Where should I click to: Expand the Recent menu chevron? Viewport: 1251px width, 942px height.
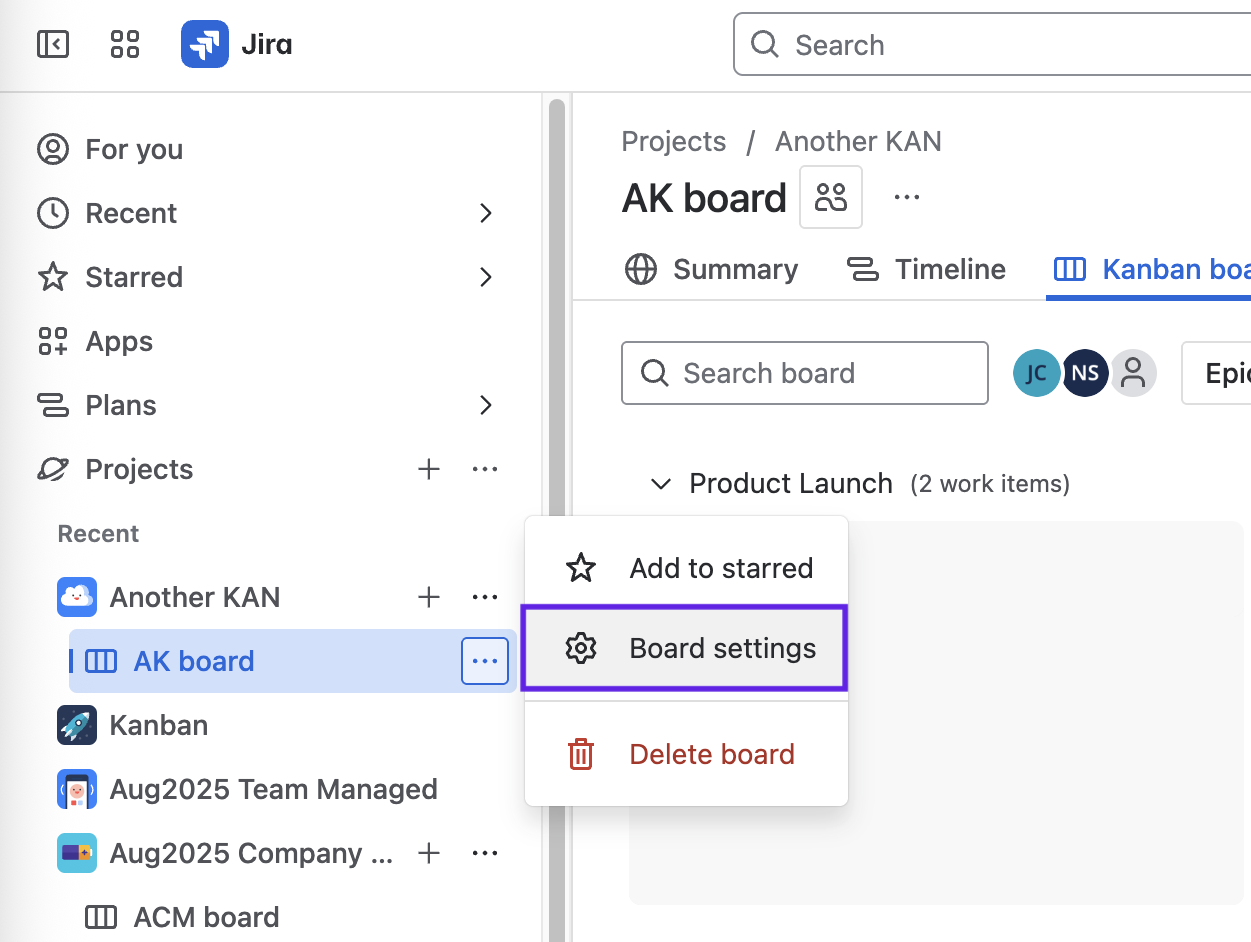[x=486, y=213]
